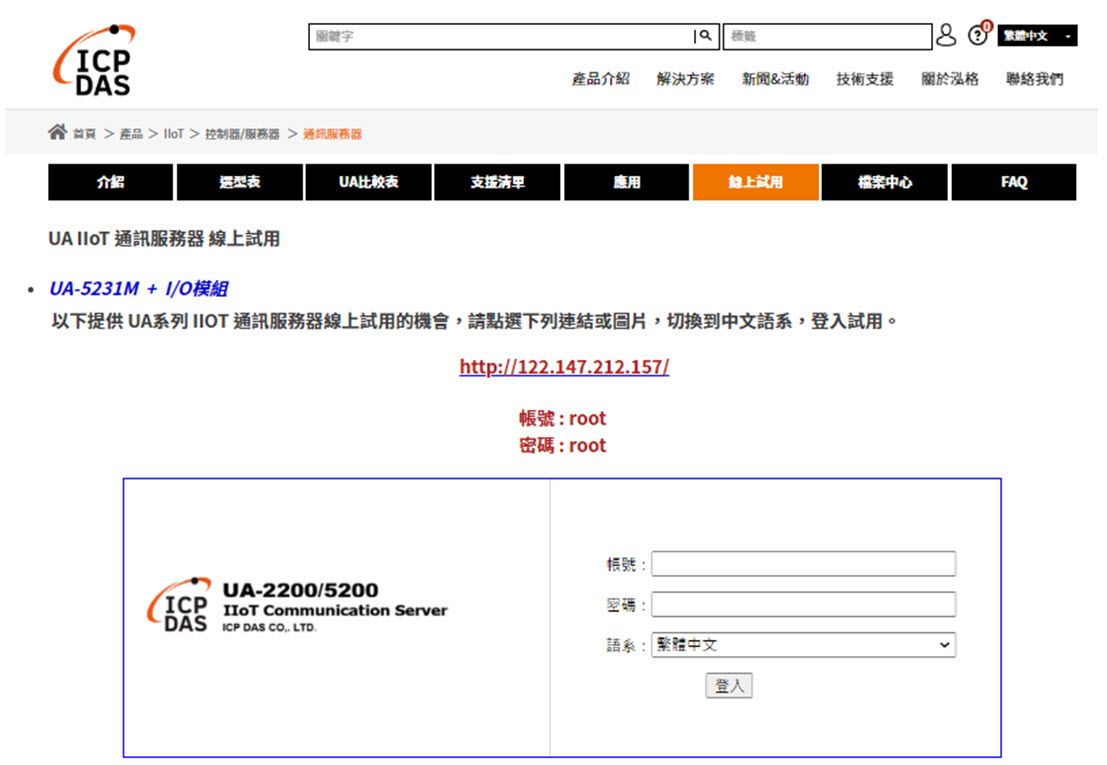The height and width of the screenshot is (765, 1107).
Task: Go to 產品 breadcrumb link
Action: (131, 134)
